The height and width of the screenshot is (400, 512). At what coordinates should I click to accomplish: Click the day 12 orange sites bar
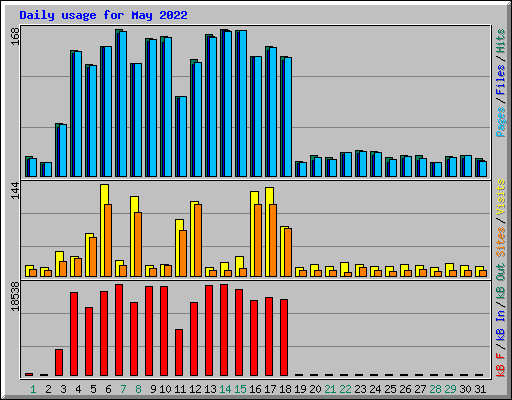pyautogui.click(x=198, y=240)
